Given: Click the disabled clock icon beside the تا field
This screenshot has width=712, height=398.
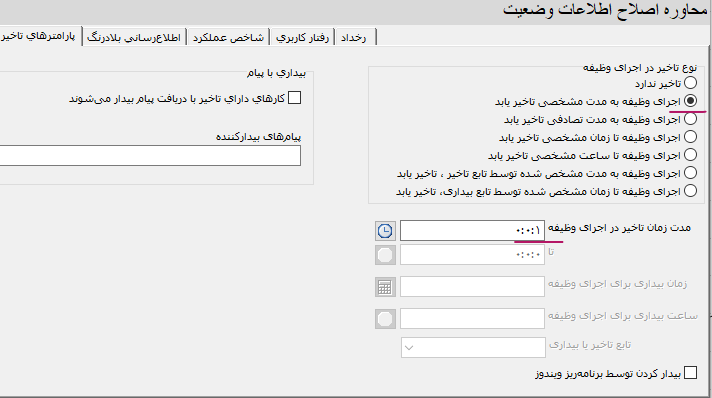Looking at the screenshot, I should click(x=385, y=255).
